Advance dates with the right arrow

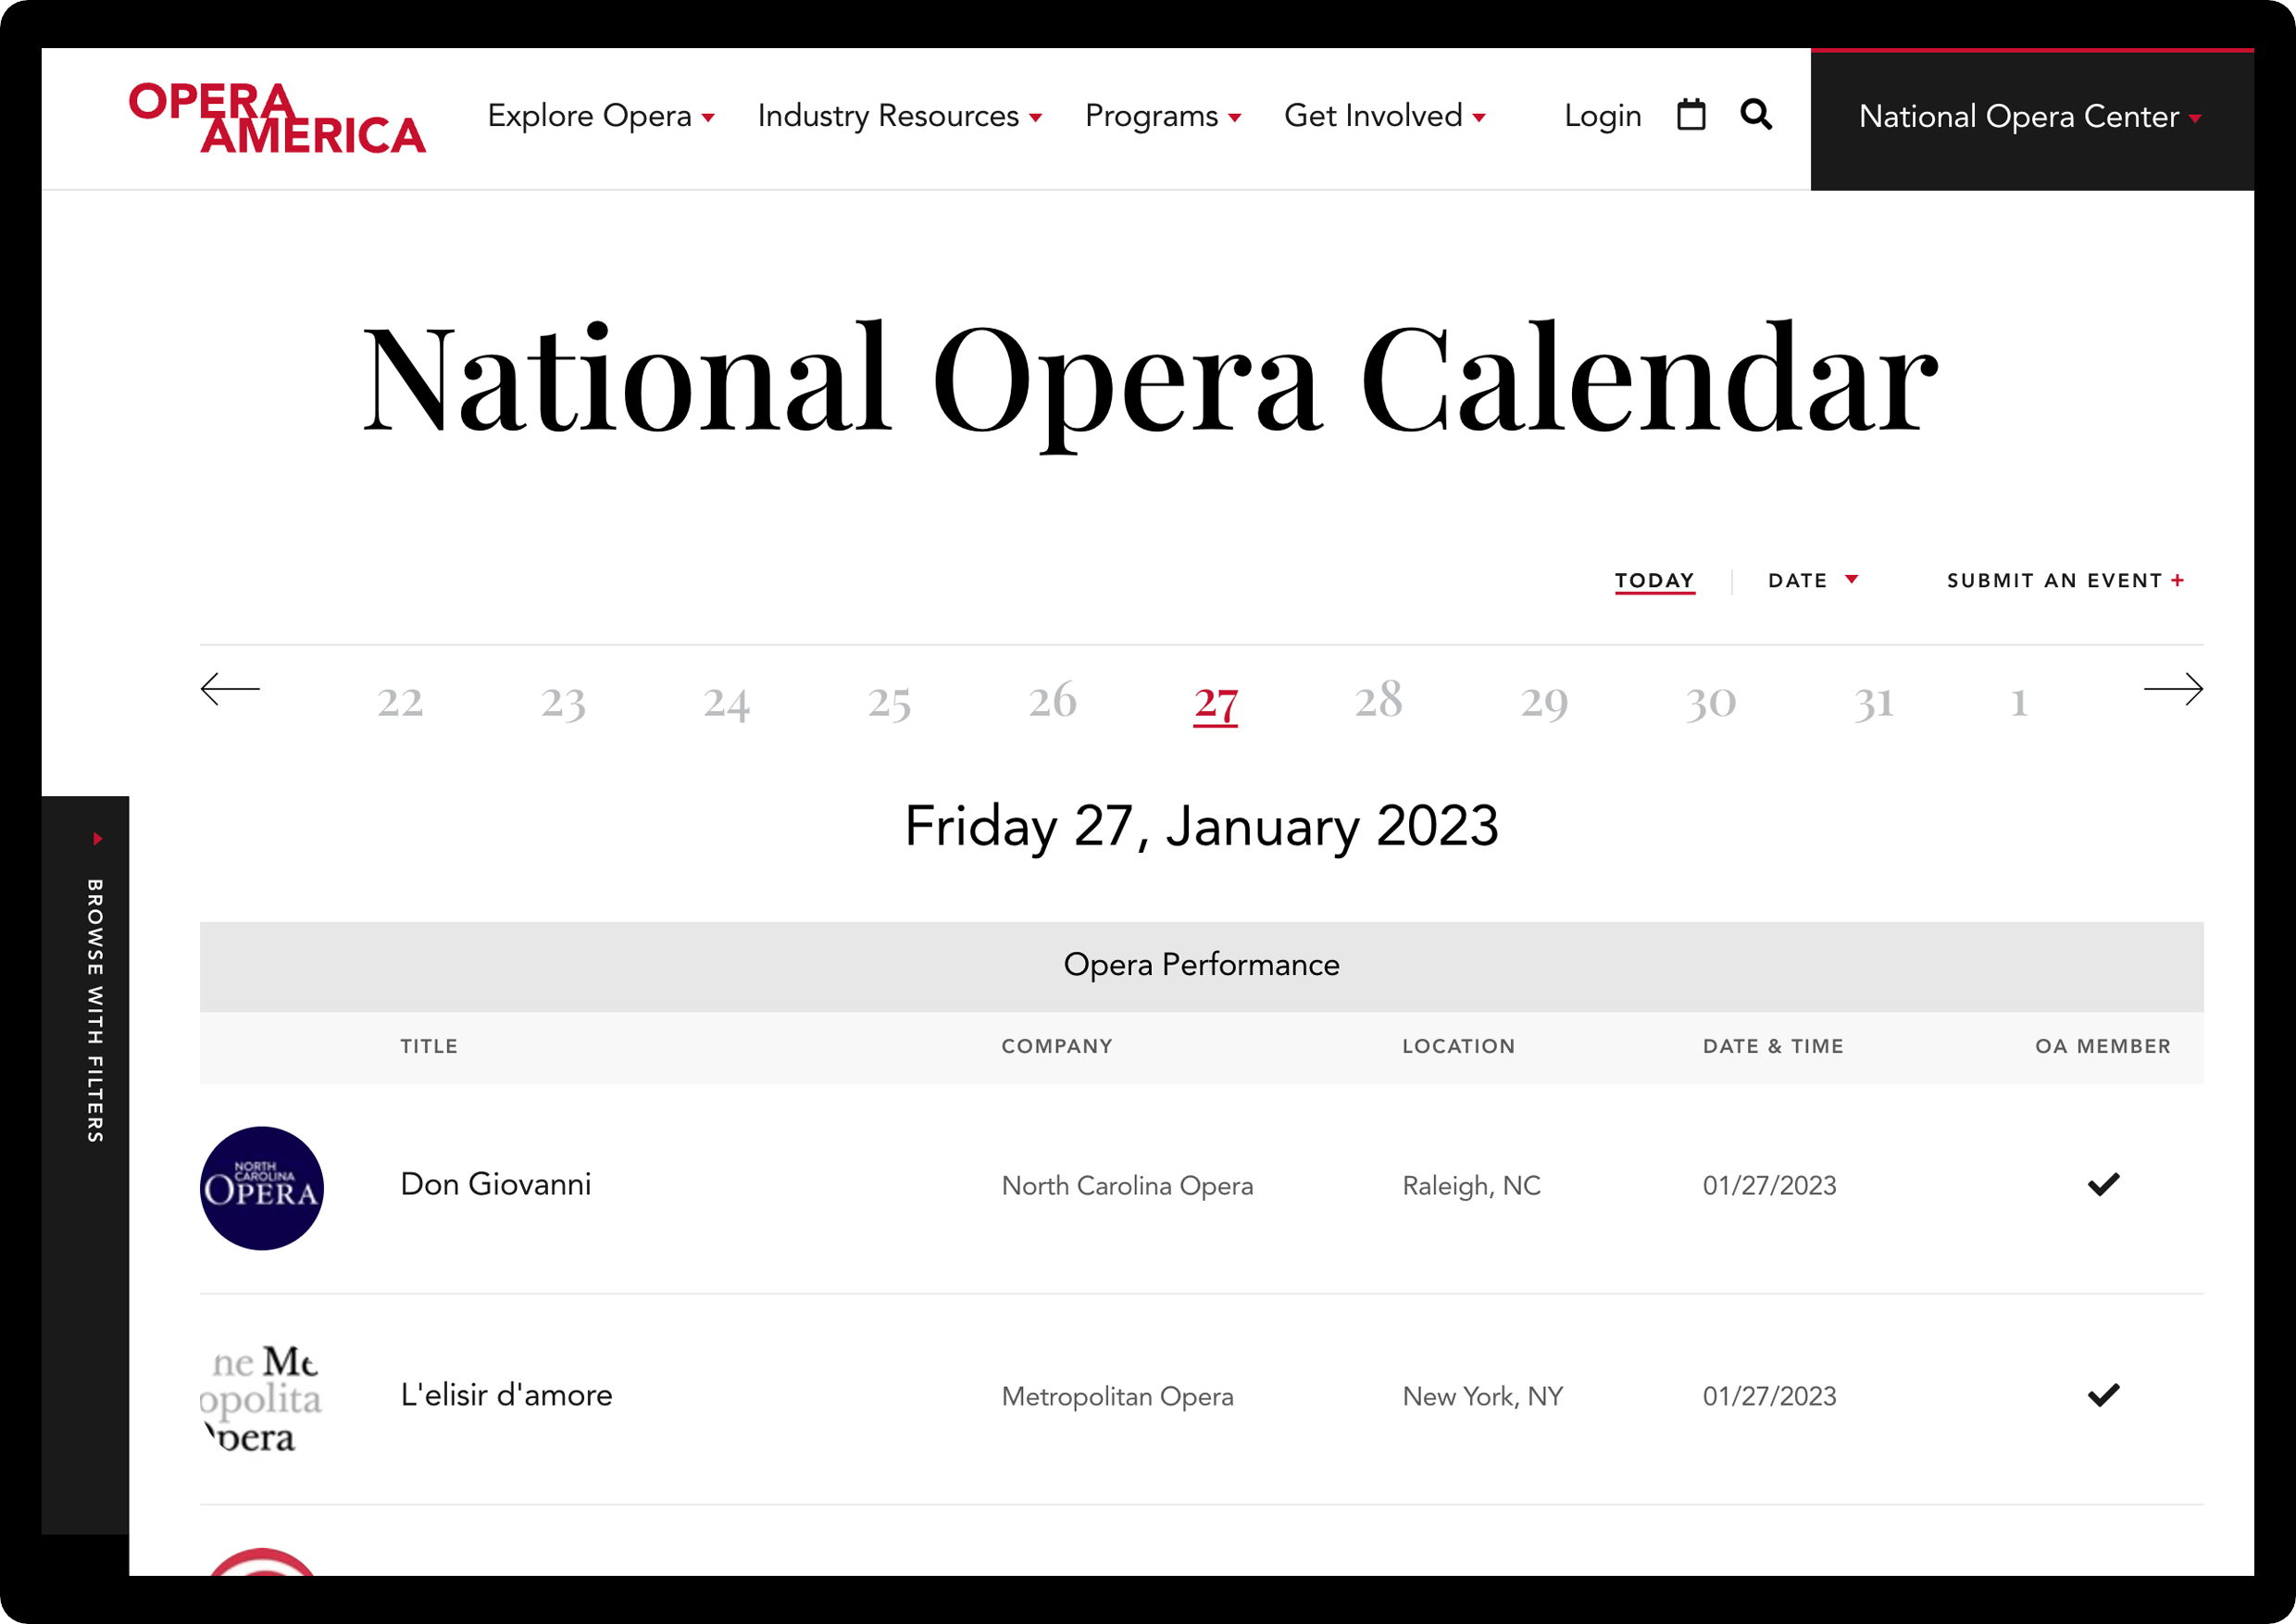2173,689
